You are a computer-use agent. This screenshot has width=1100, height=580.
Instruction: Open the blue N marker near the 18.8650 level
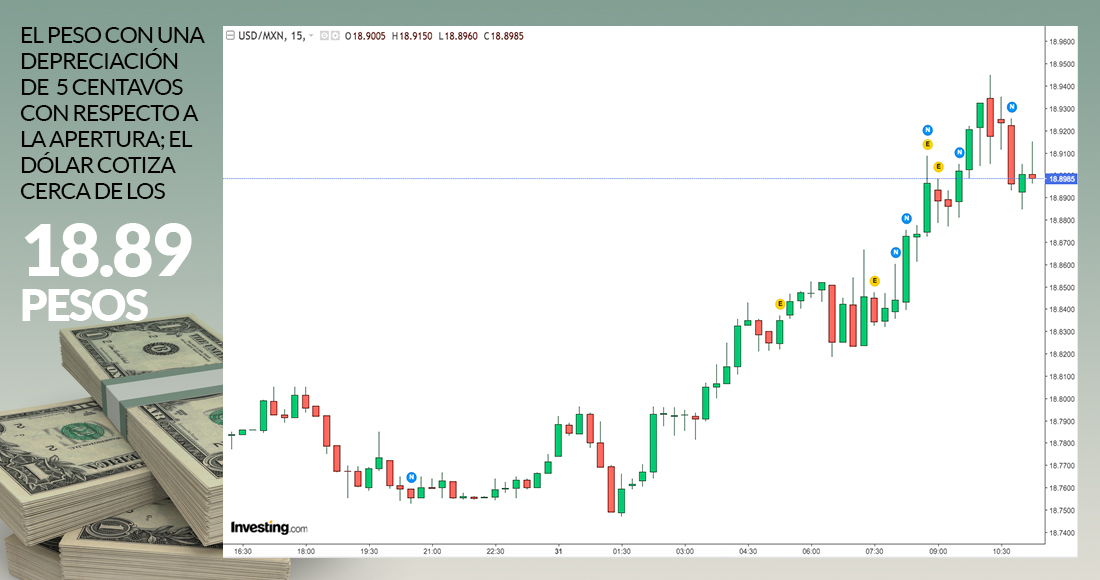895,252
